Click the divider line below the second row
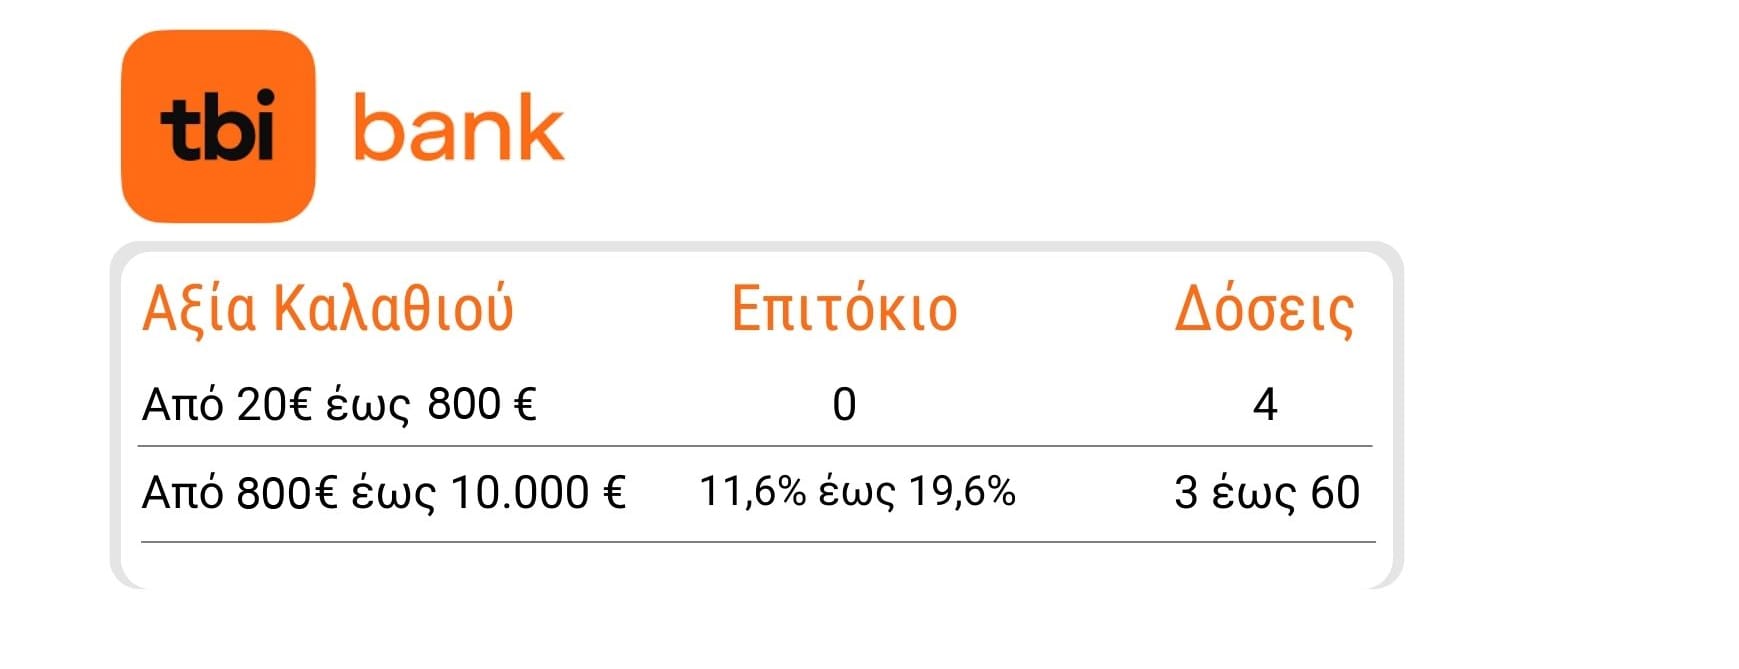 pos(757,542)
